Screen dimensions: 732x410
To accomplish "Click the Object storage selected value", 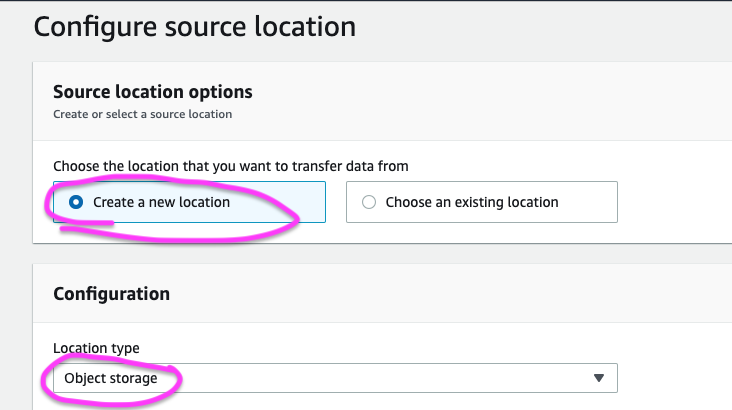I will click(x=111, y=378).
